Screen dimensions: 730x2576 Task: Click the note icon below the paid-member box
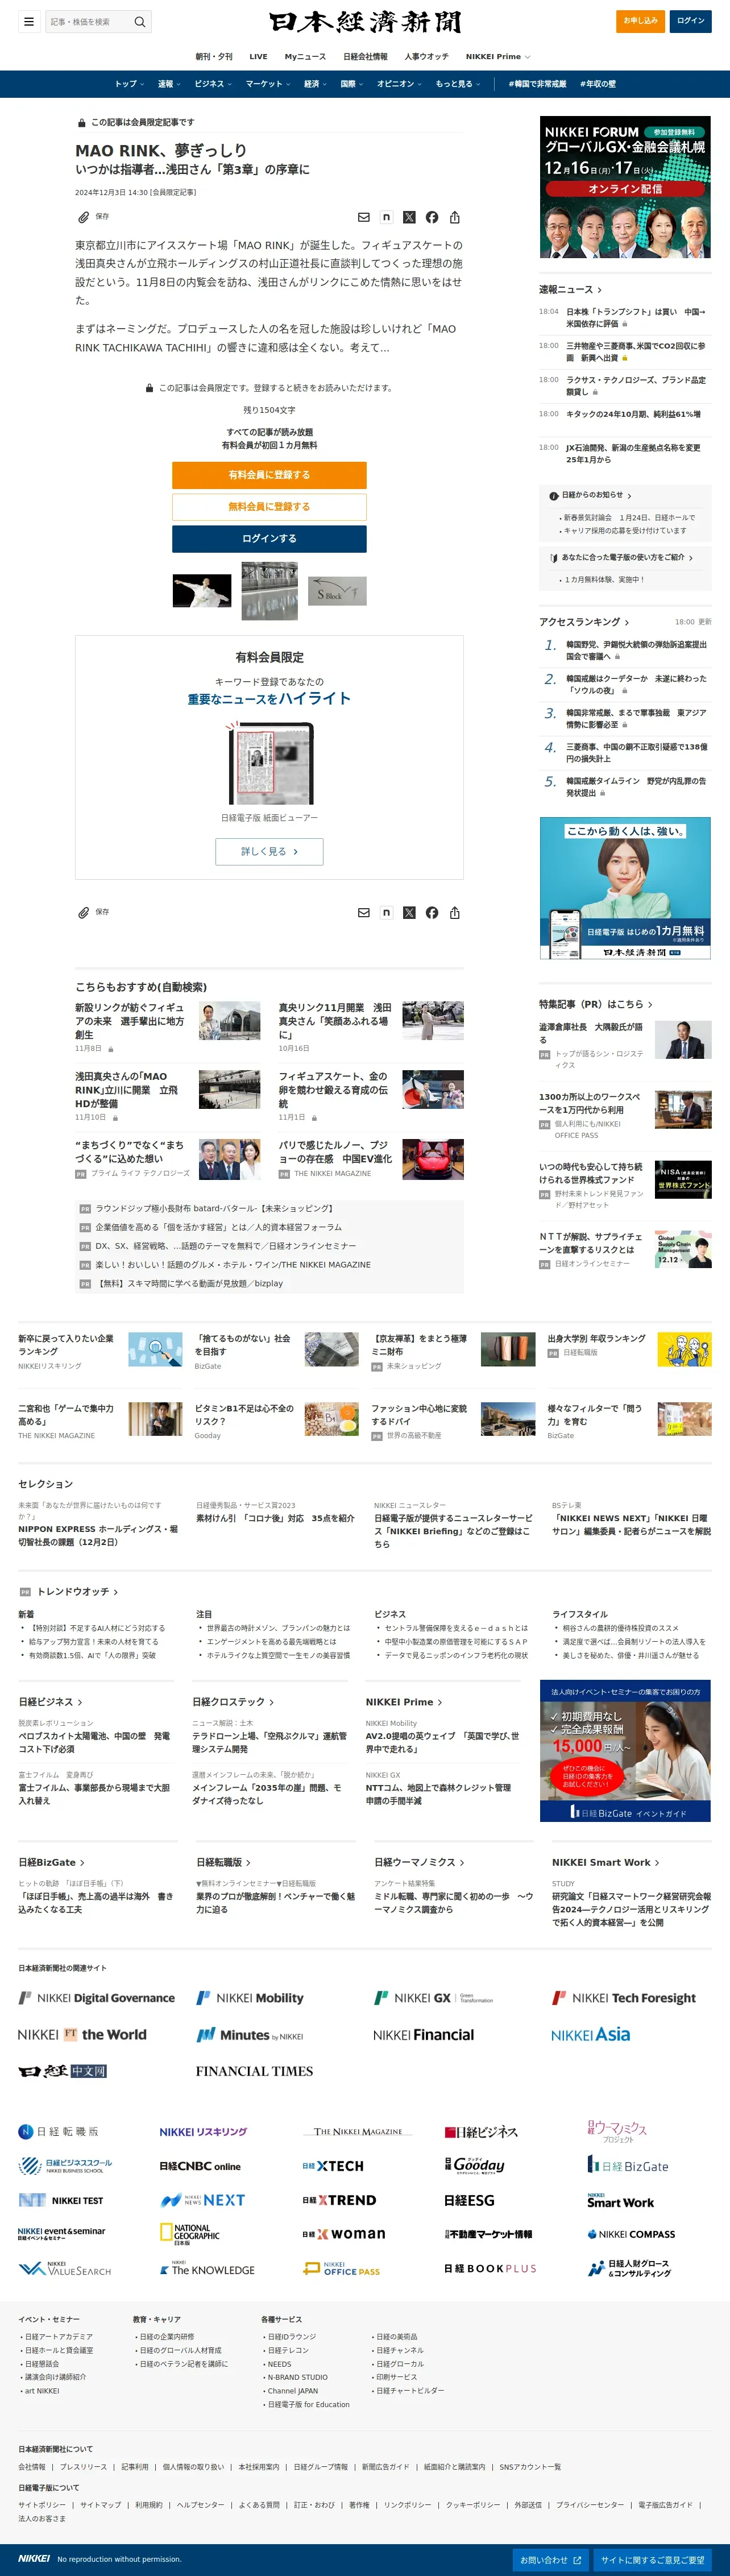(x=386, y=912)
